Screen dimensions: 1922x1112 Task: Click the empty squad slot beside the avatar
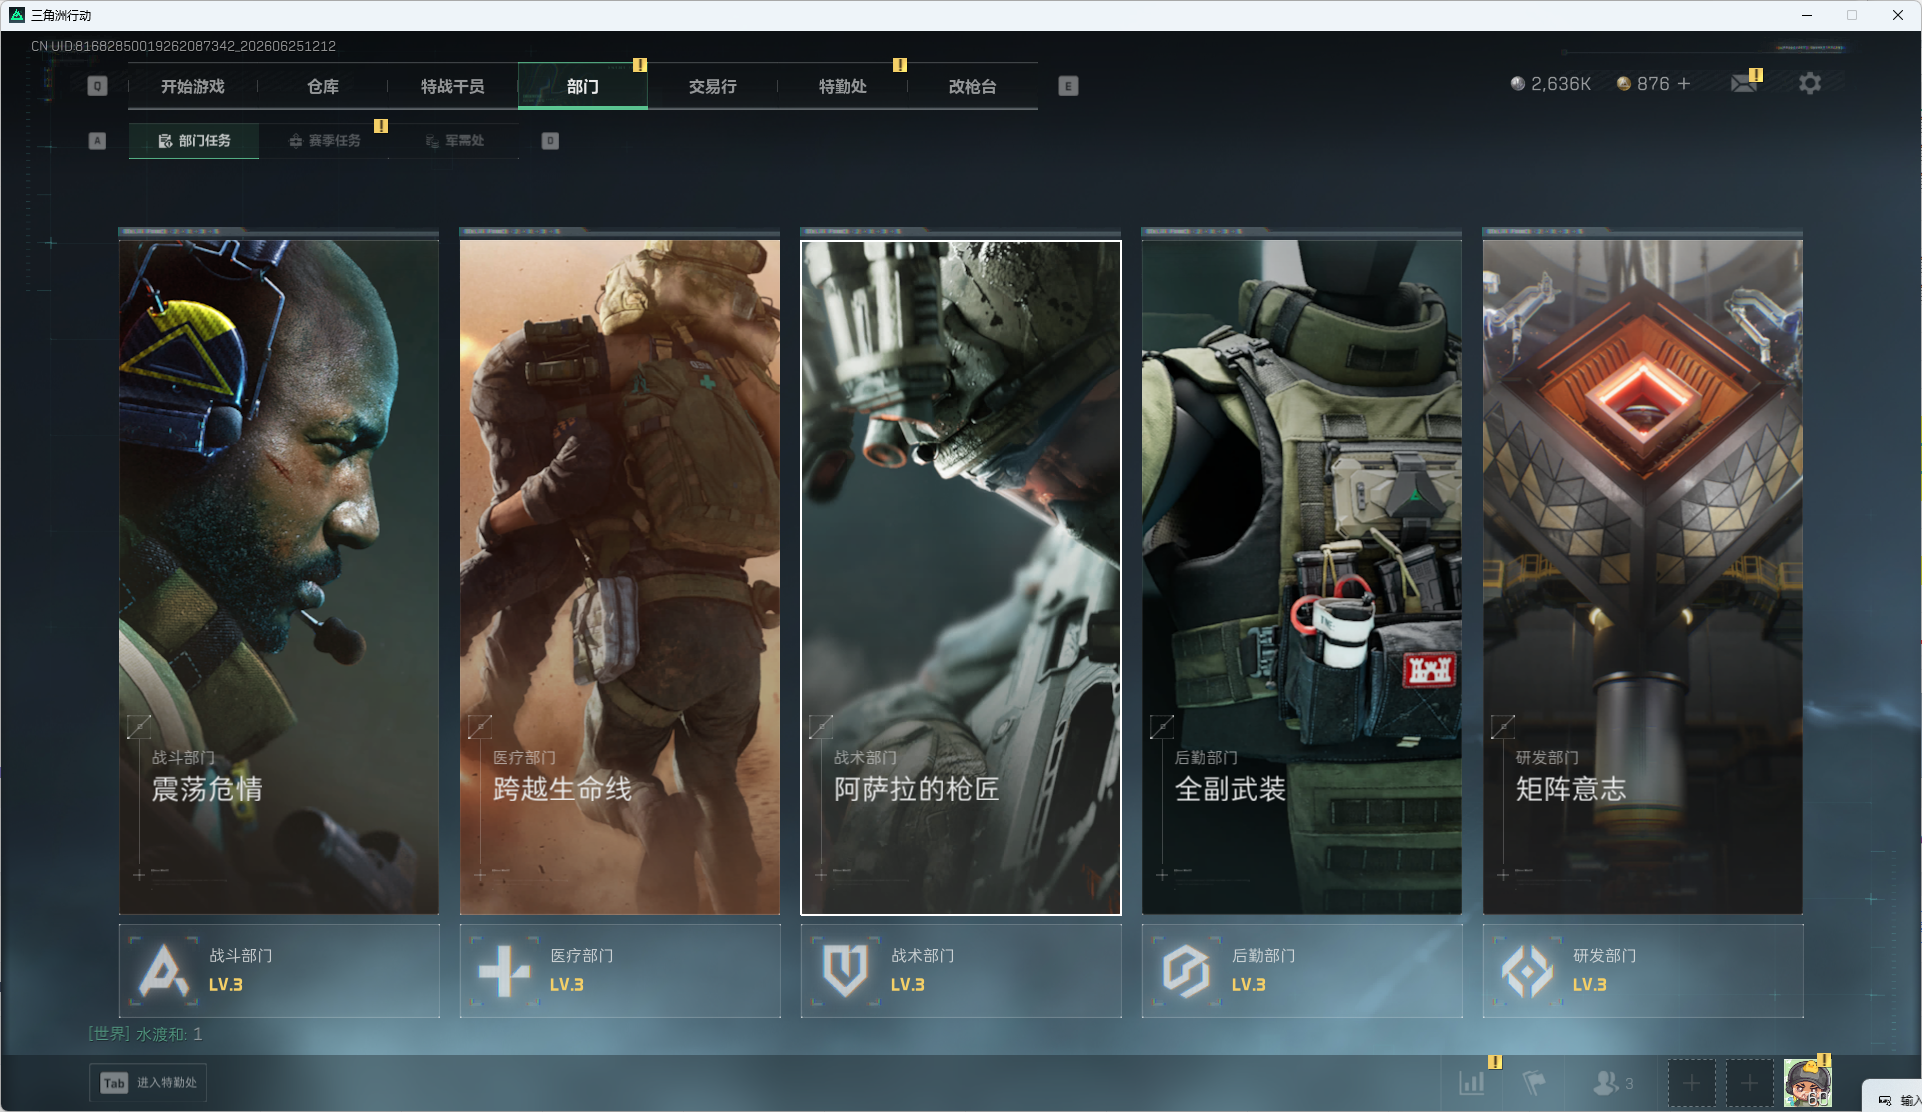(x=1749, y=1083)
